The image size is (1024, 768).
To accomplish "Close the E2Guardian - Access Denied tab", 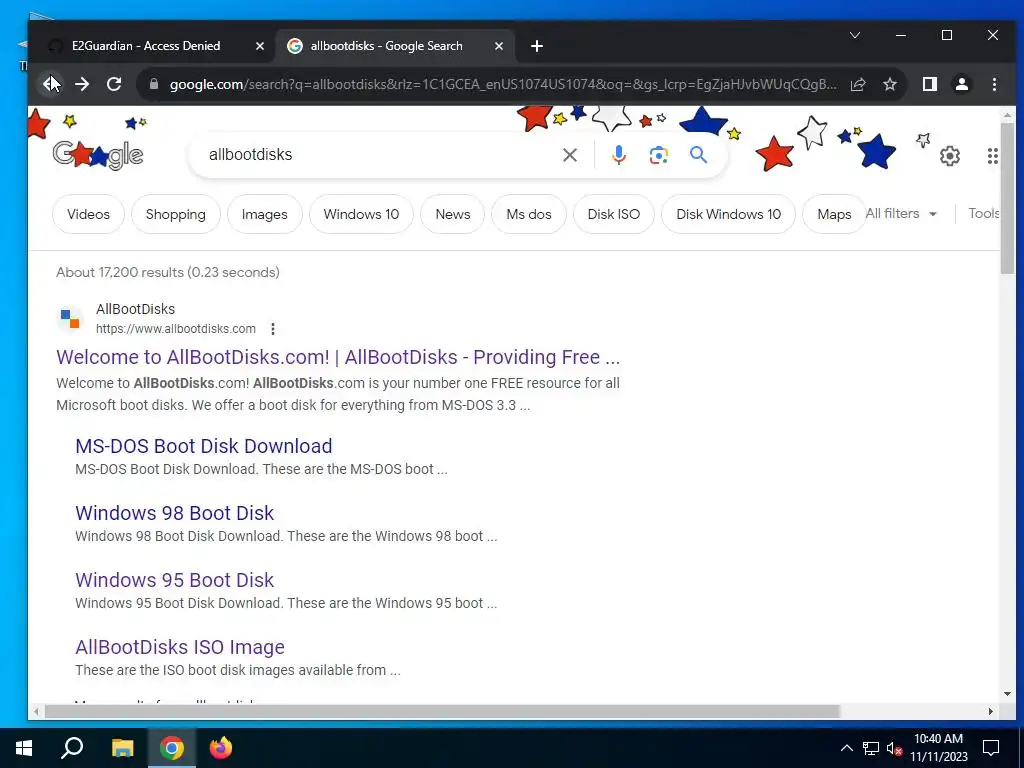I will click(259, 46).
